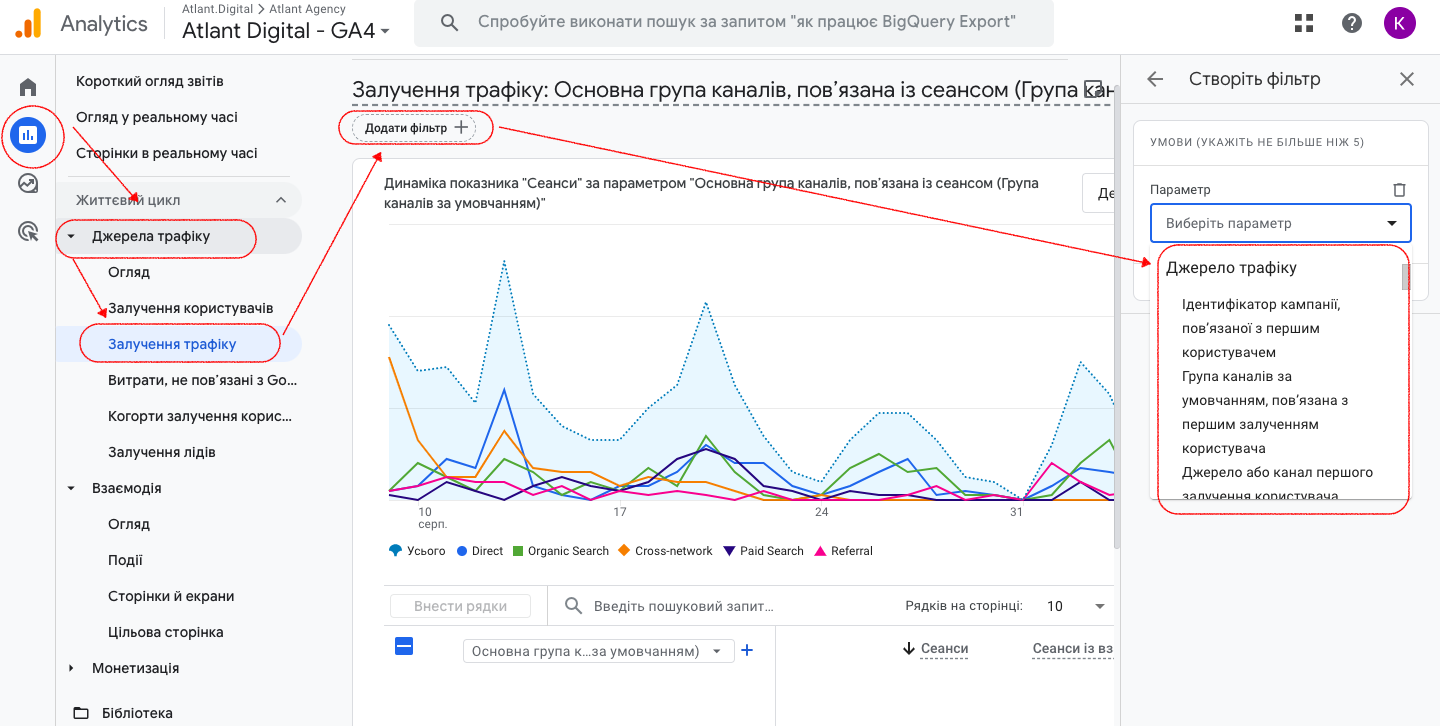Select "Залучення користувачів" report

coord(190,308)
